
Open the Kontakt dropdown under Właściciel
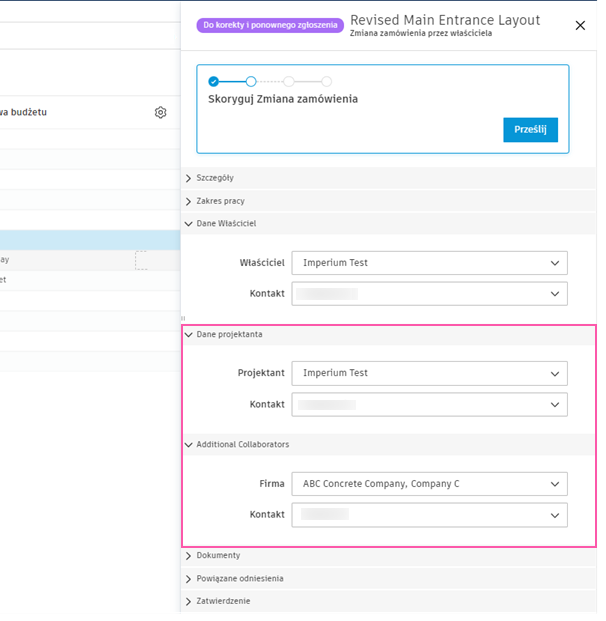pos(429,294)
